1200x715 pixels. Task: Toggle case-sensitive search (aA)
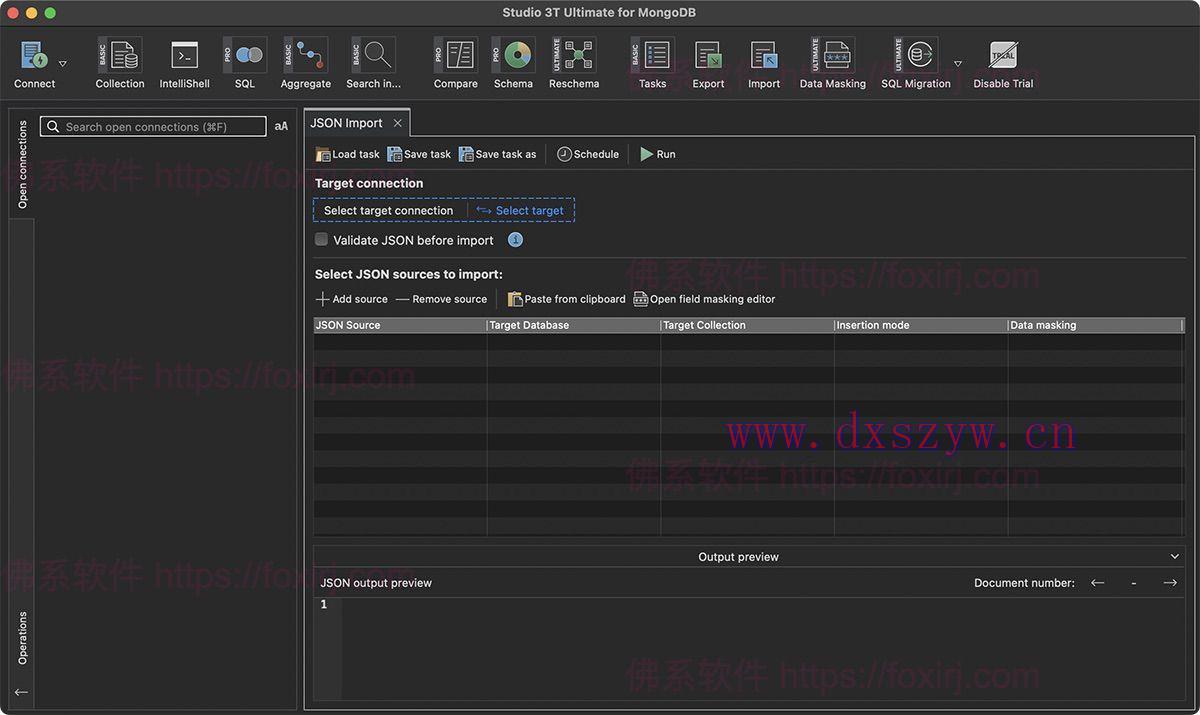point(281,127)
